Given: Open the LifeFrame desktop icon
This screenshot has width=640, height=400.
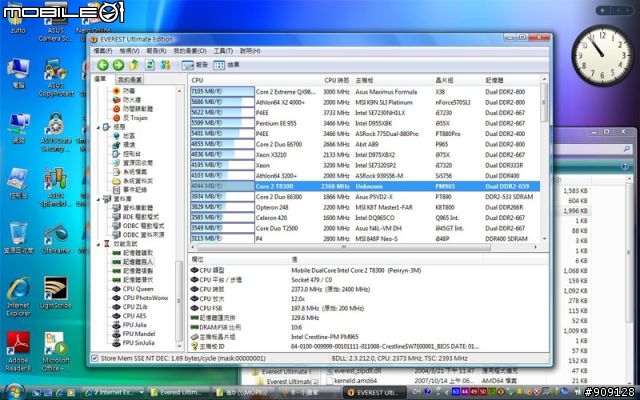Looking at the screenshot, I should click(x=56, y=239).
